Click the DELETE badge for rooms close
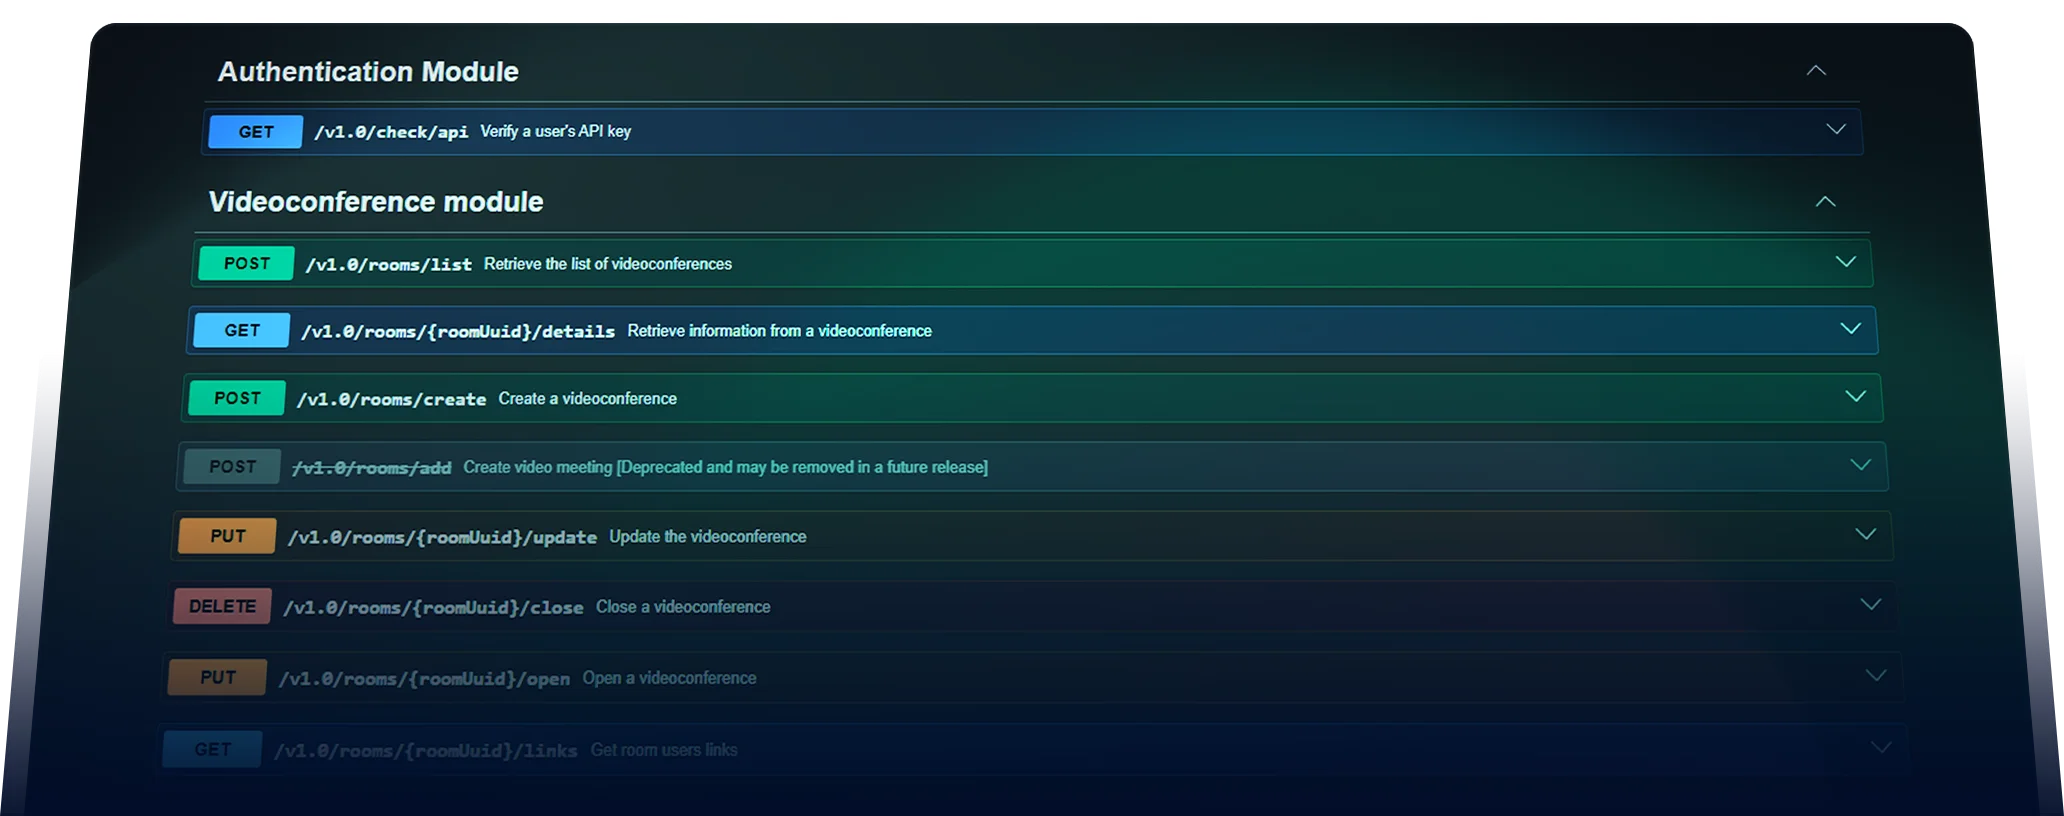Screen dimensions: 2064x816 tap(222, 607)
